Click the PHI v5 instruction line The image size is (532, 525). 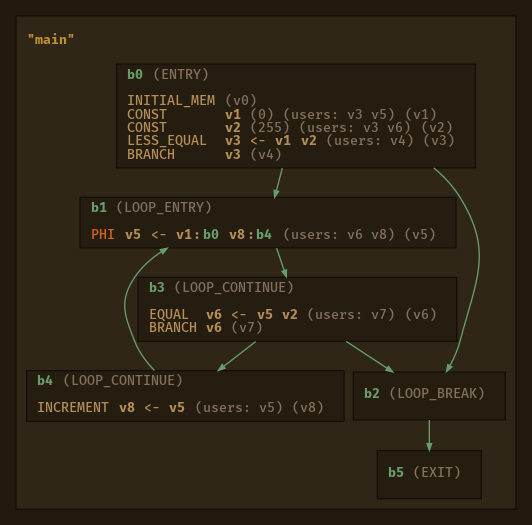[x=263, y=235]
